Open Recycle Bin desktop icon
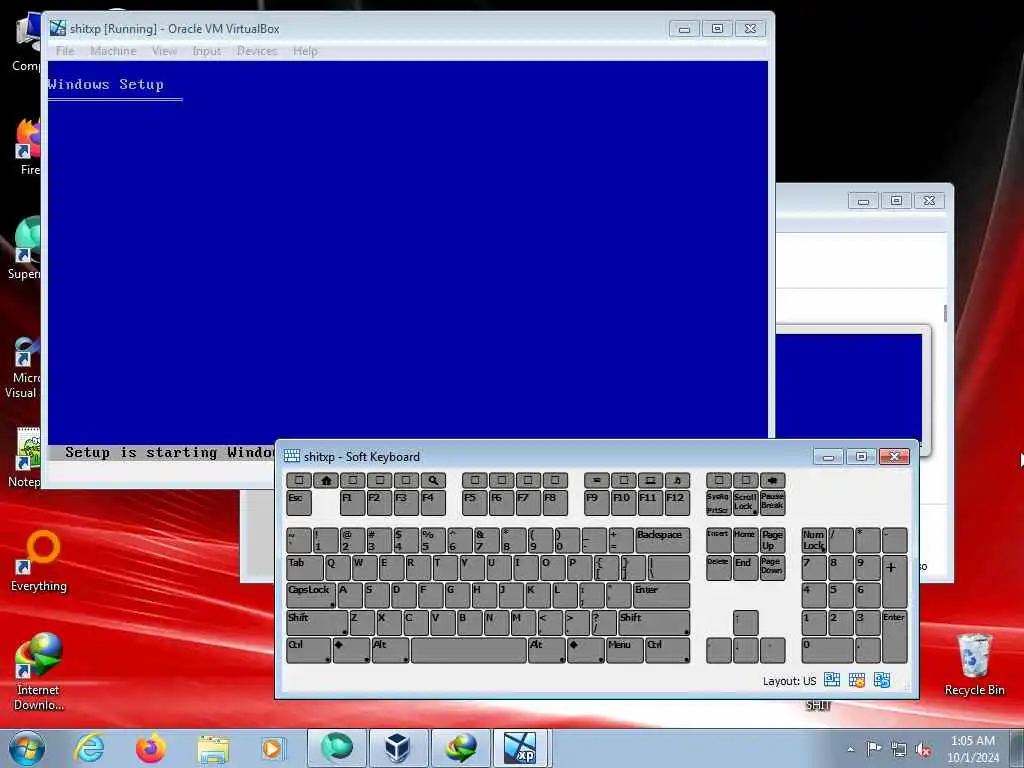1024x768 pixels. tap(974, 665)
